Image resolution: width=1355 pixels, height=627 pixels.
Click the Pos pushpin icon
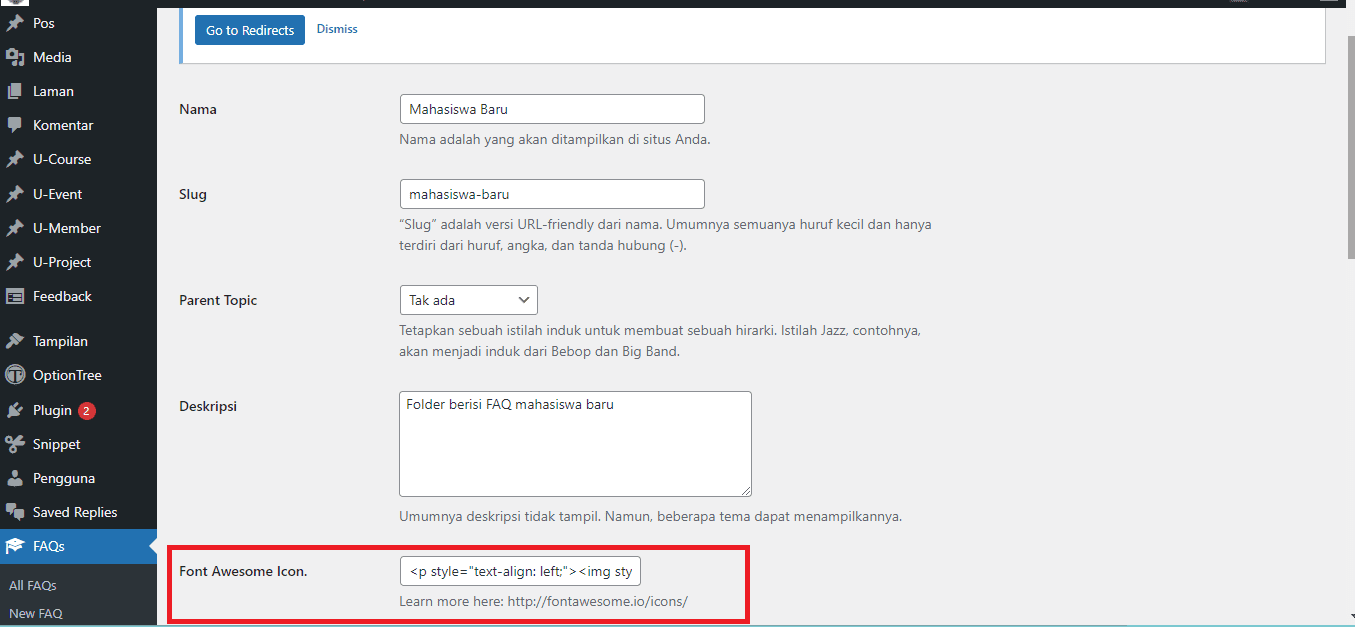pos(15,23)
